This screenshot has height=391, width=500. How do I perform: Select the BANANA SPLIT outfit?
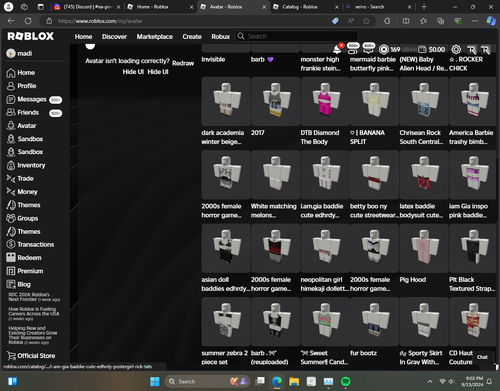374,101
